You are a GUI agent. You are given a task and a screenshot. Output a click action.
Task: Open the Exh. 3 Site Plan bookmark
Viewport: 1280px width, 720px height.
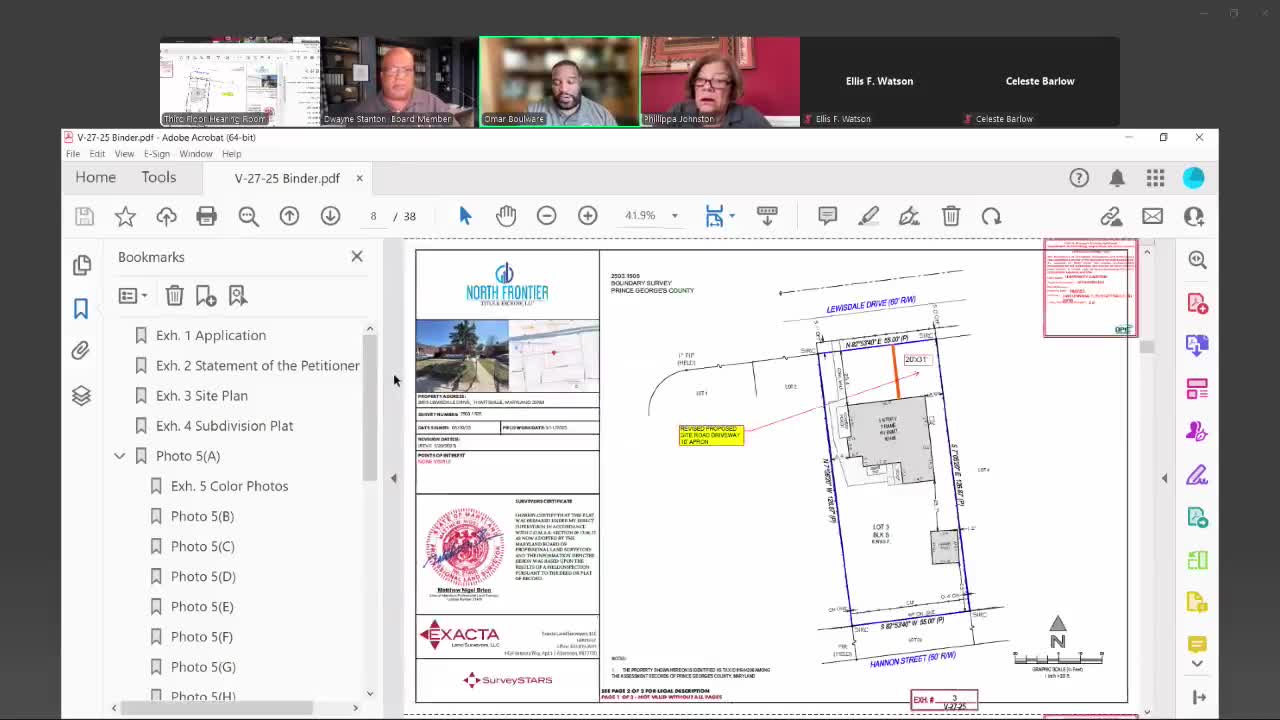click(x=201, y=396)
